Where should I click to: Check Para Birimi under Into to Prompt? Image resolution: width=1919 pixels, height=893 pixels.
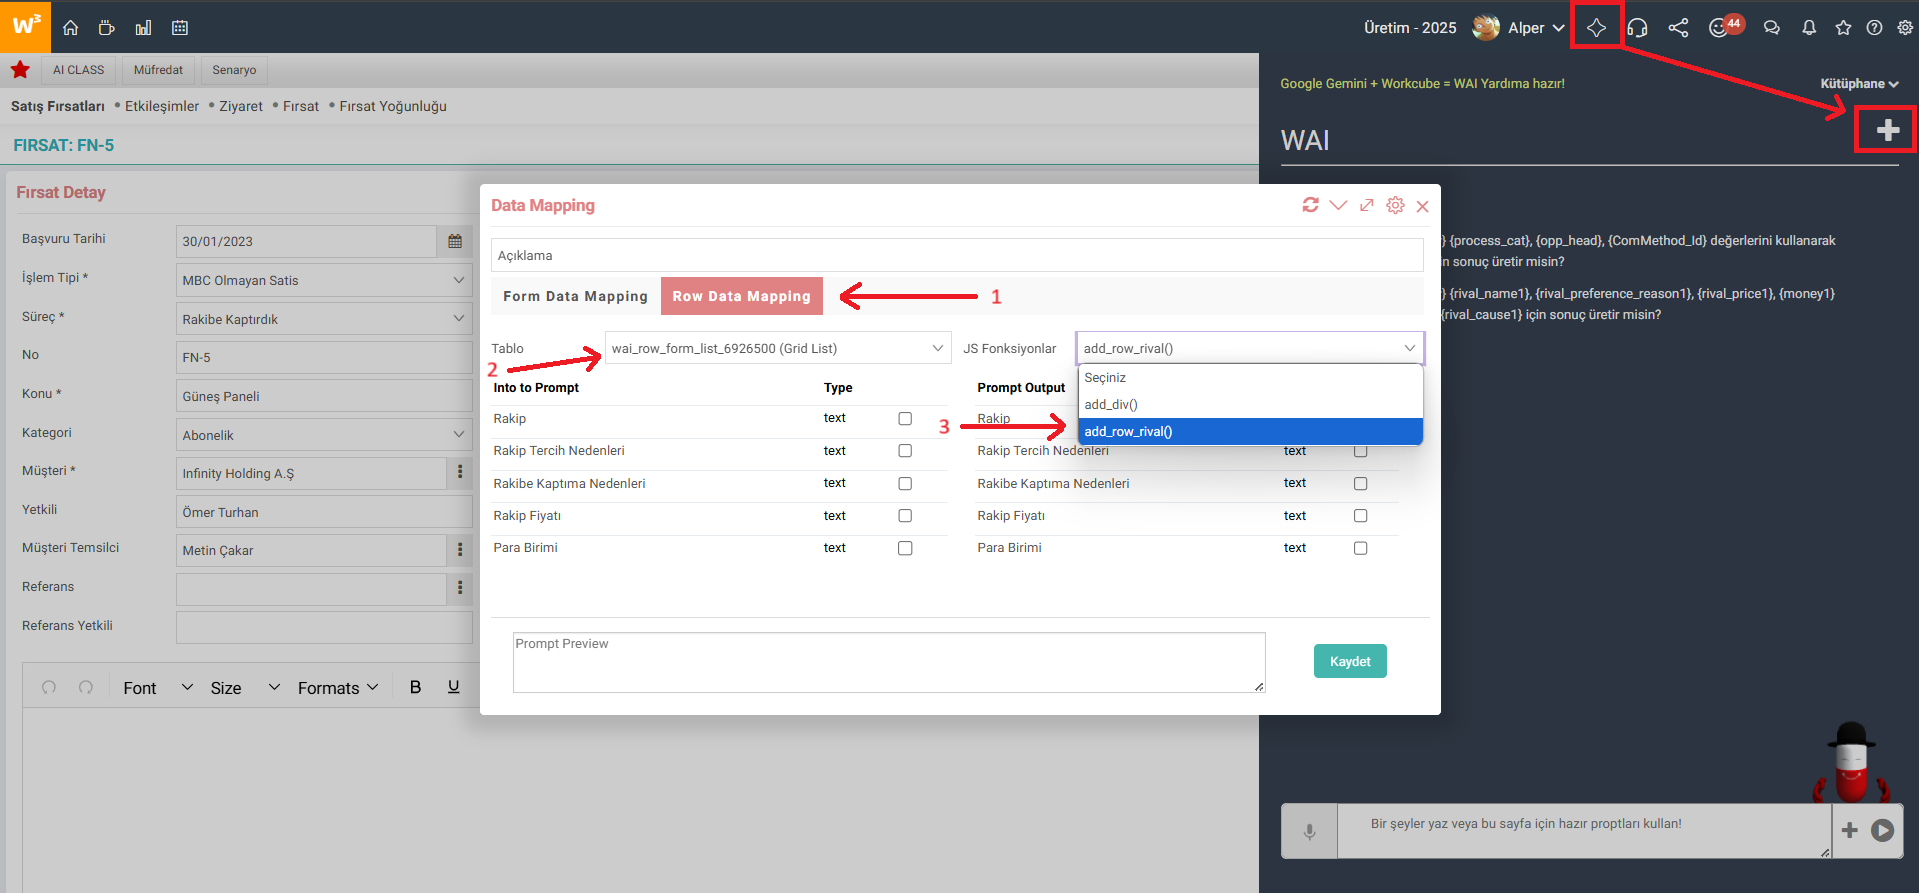point(905,548)
